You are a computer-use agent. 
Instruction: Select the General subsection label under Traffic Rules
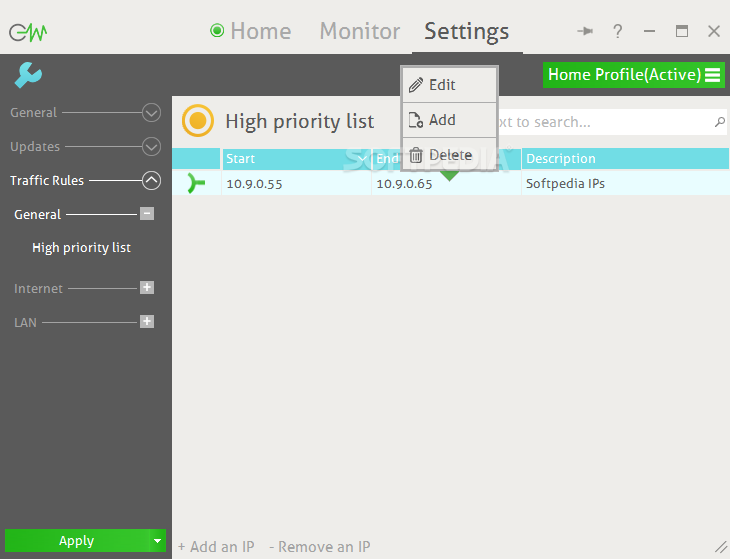click(x=37, y=215)
